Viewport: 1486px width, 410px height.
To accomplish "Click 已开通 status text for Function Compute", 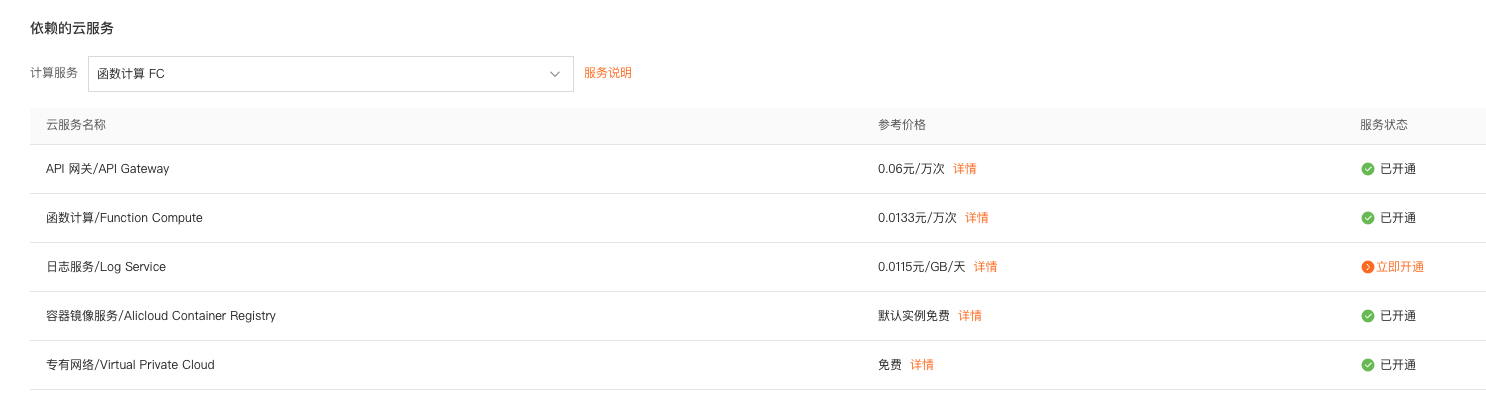I will point(1398,218).
